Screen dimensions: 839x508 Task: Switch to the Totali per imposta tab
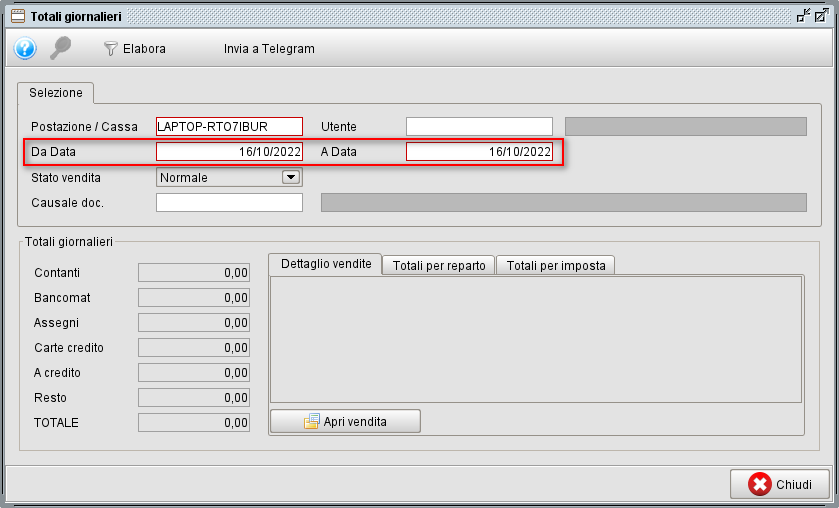(555, 265)
